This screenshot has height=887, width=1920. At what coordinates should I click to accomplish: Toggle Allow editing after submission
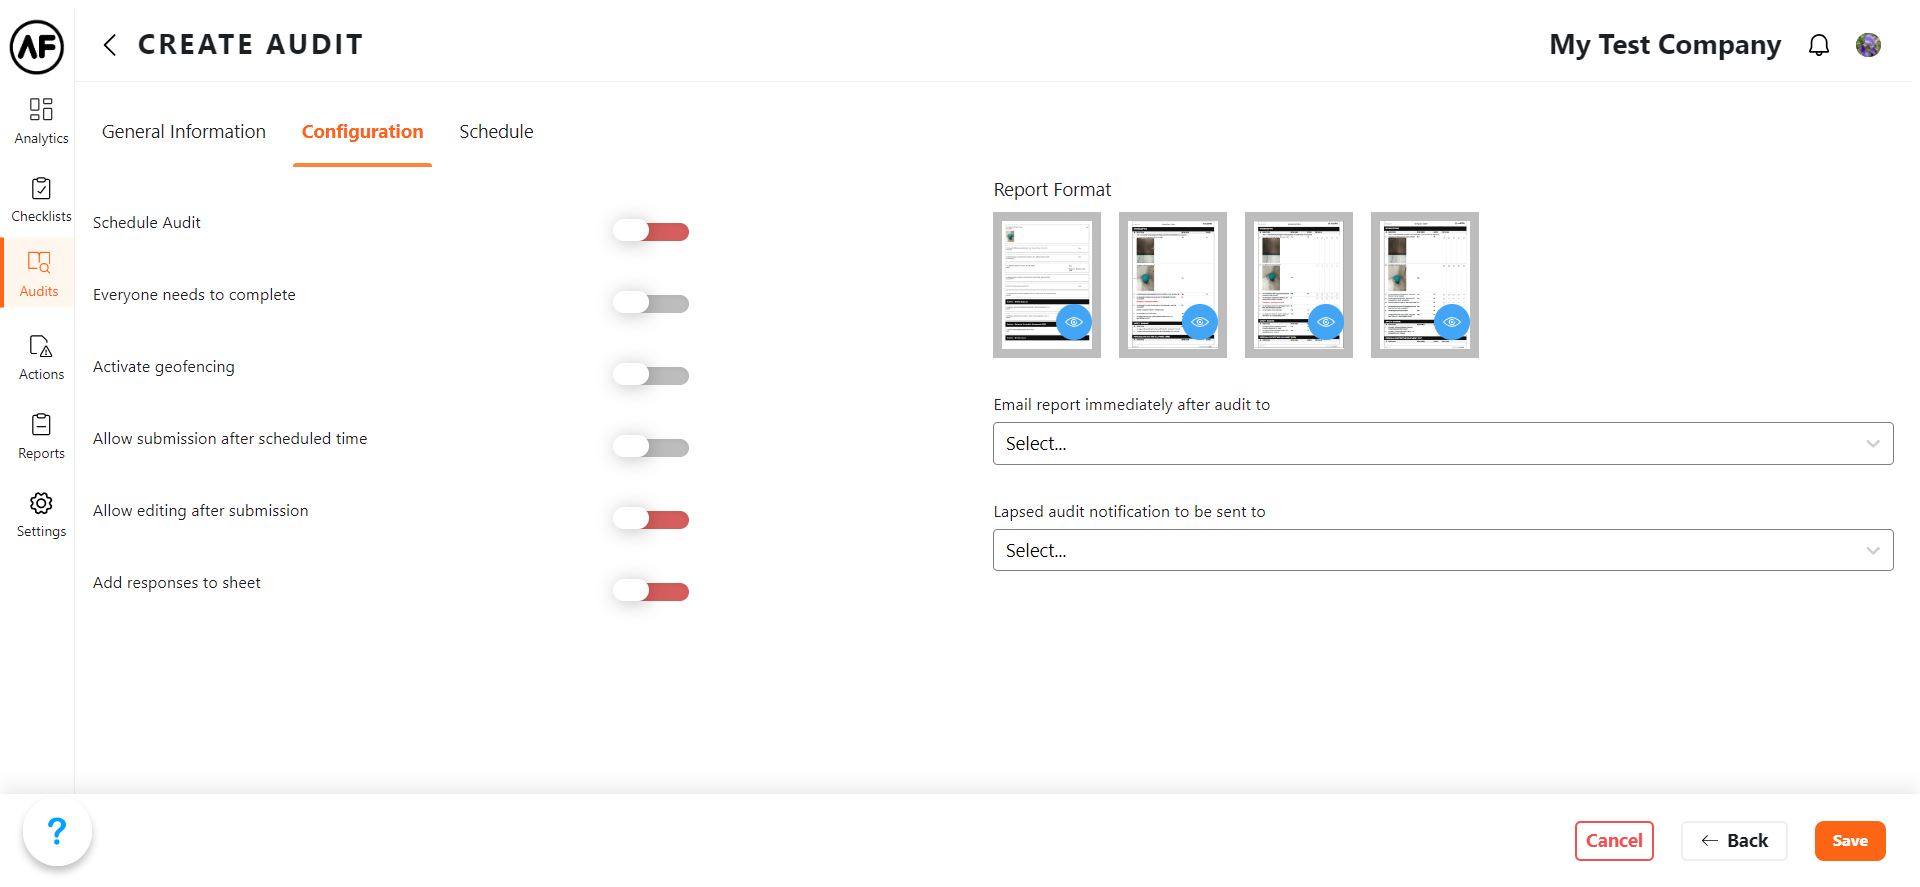[651, 520]
